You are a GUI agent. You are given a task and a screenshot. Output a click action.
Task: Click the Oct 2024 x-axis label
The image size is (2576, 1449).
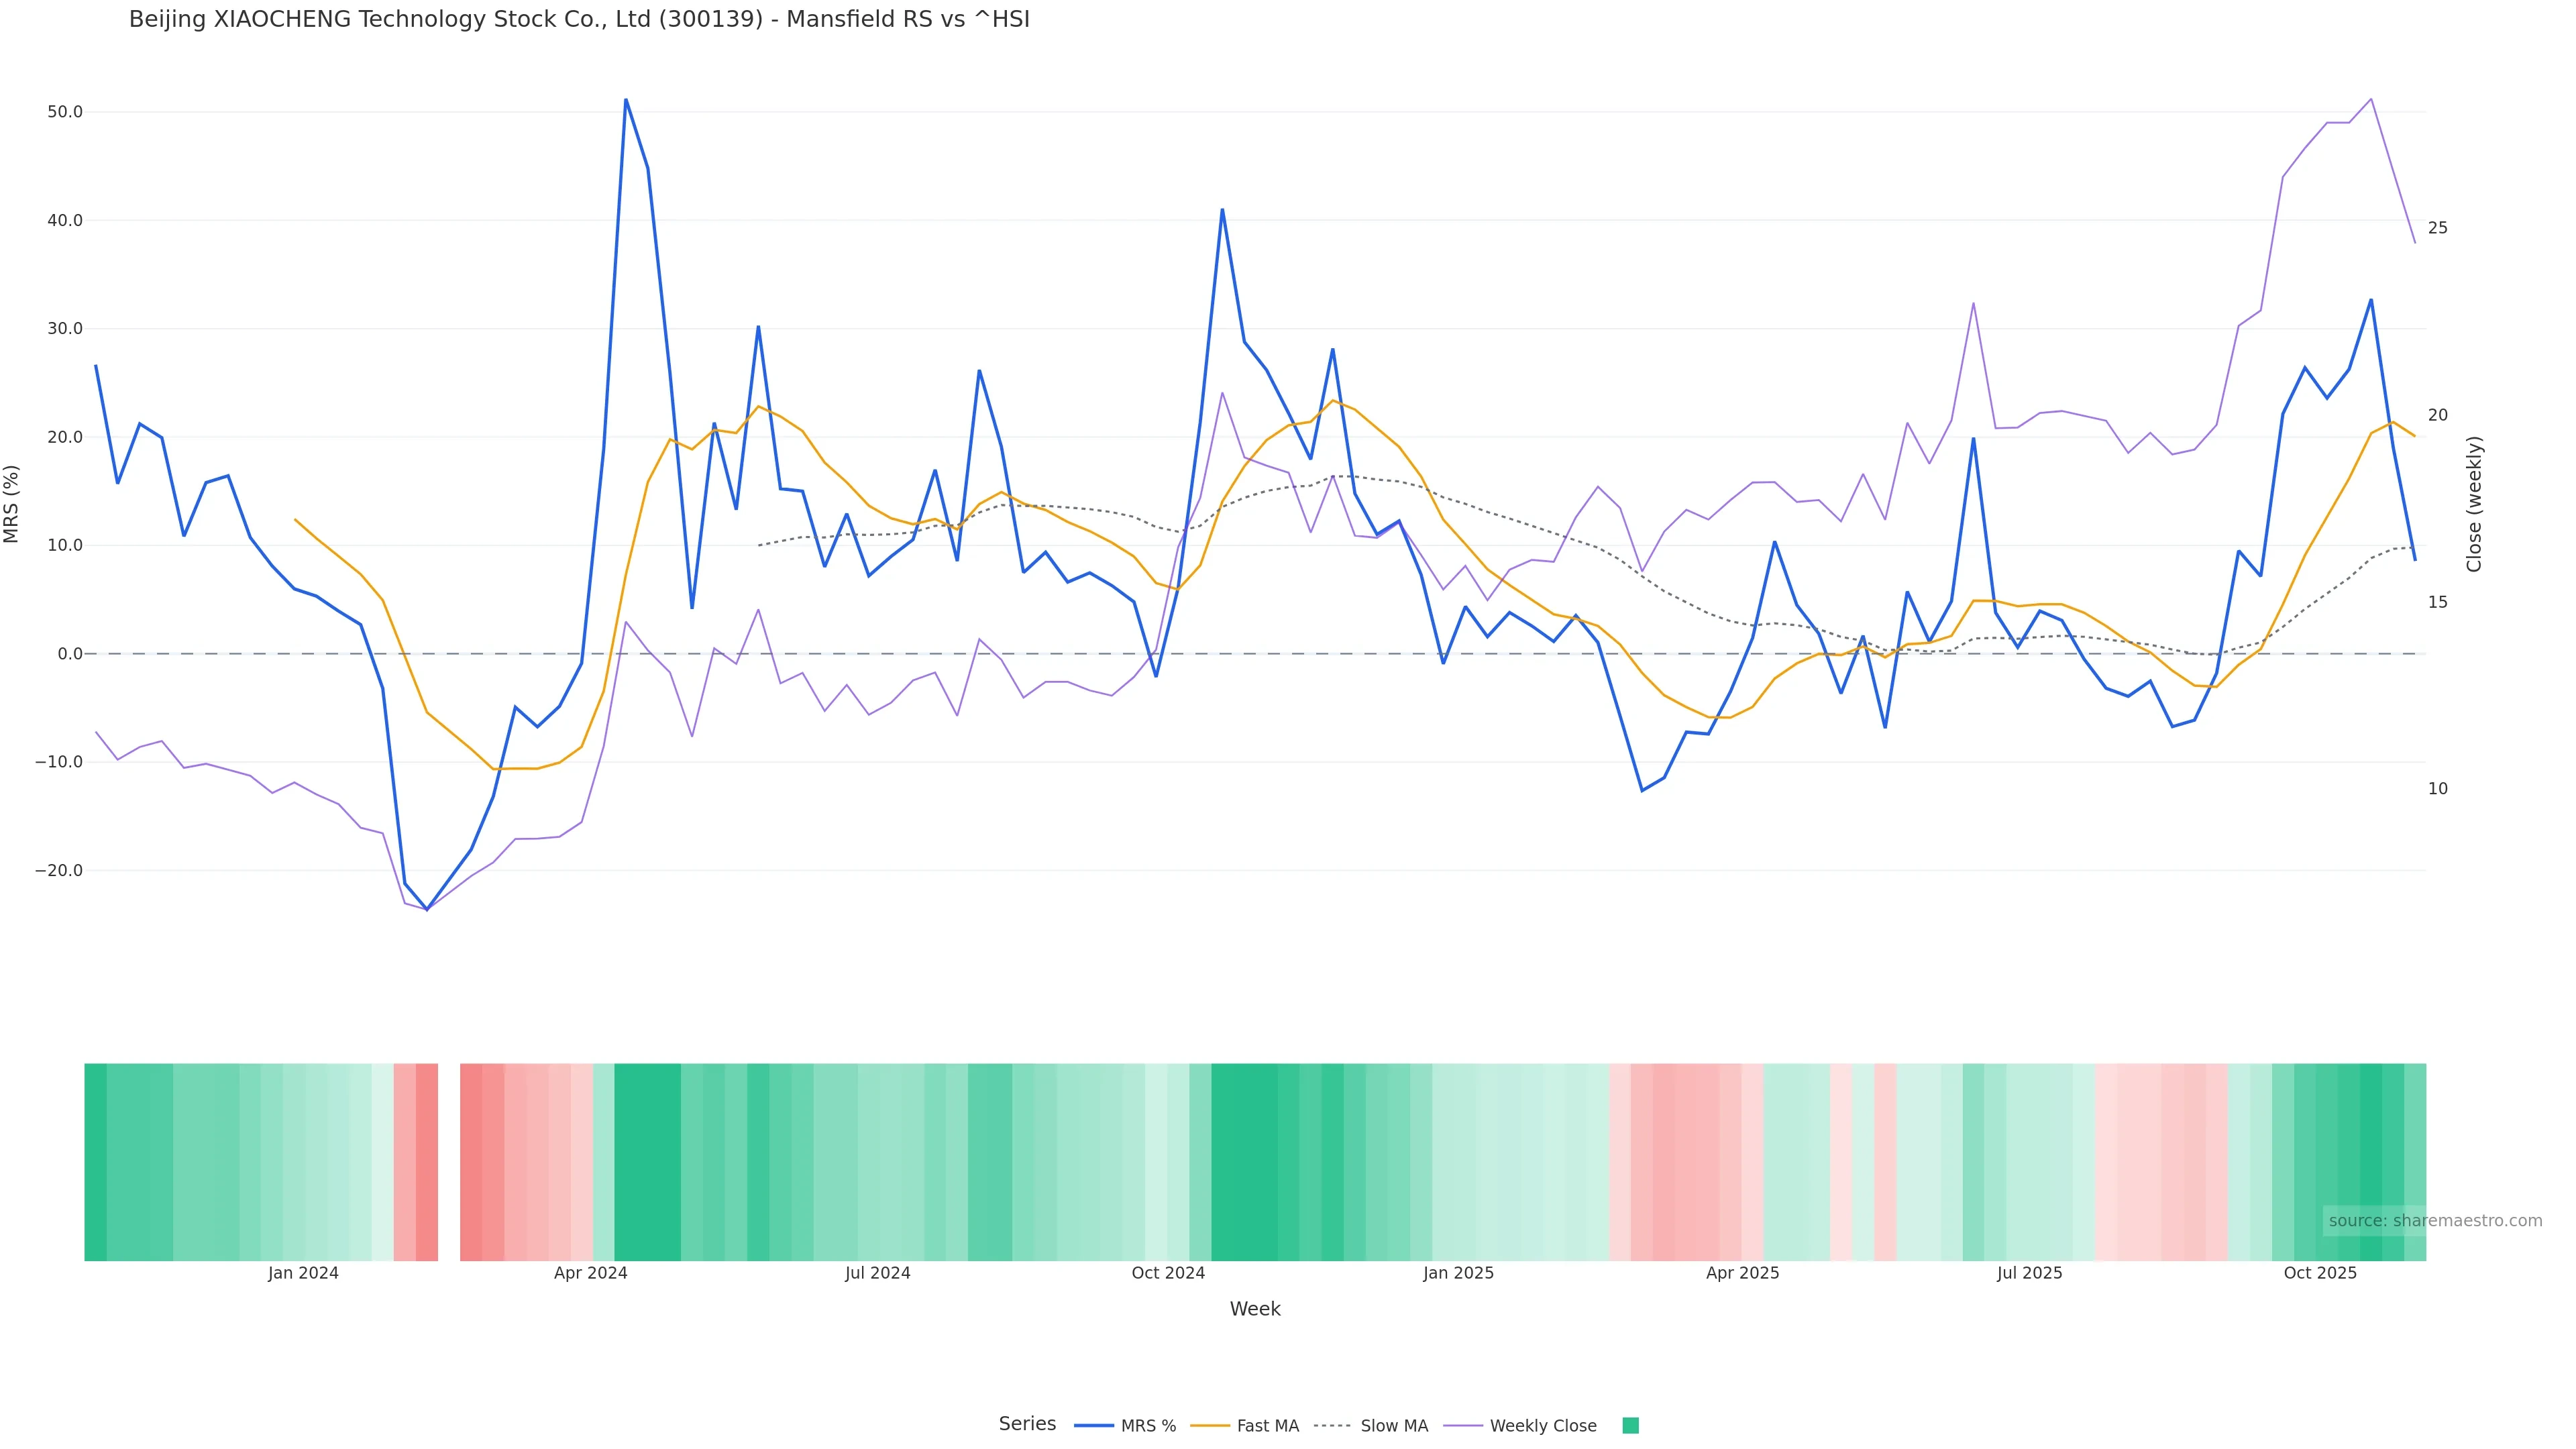[1168, 1273]
